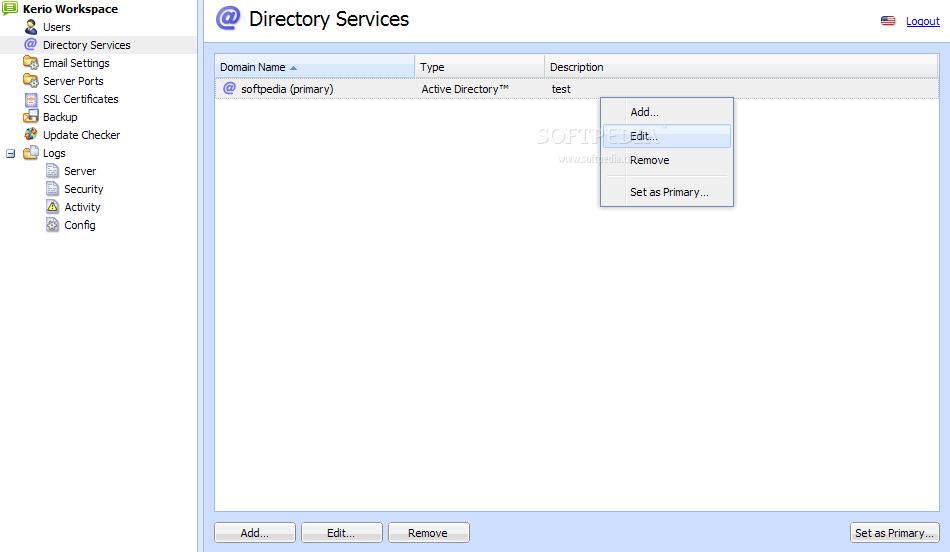The height and width of the screenshot is (552, 950).
Task: Click the Update Checker icon
Action: pos(30,135)
